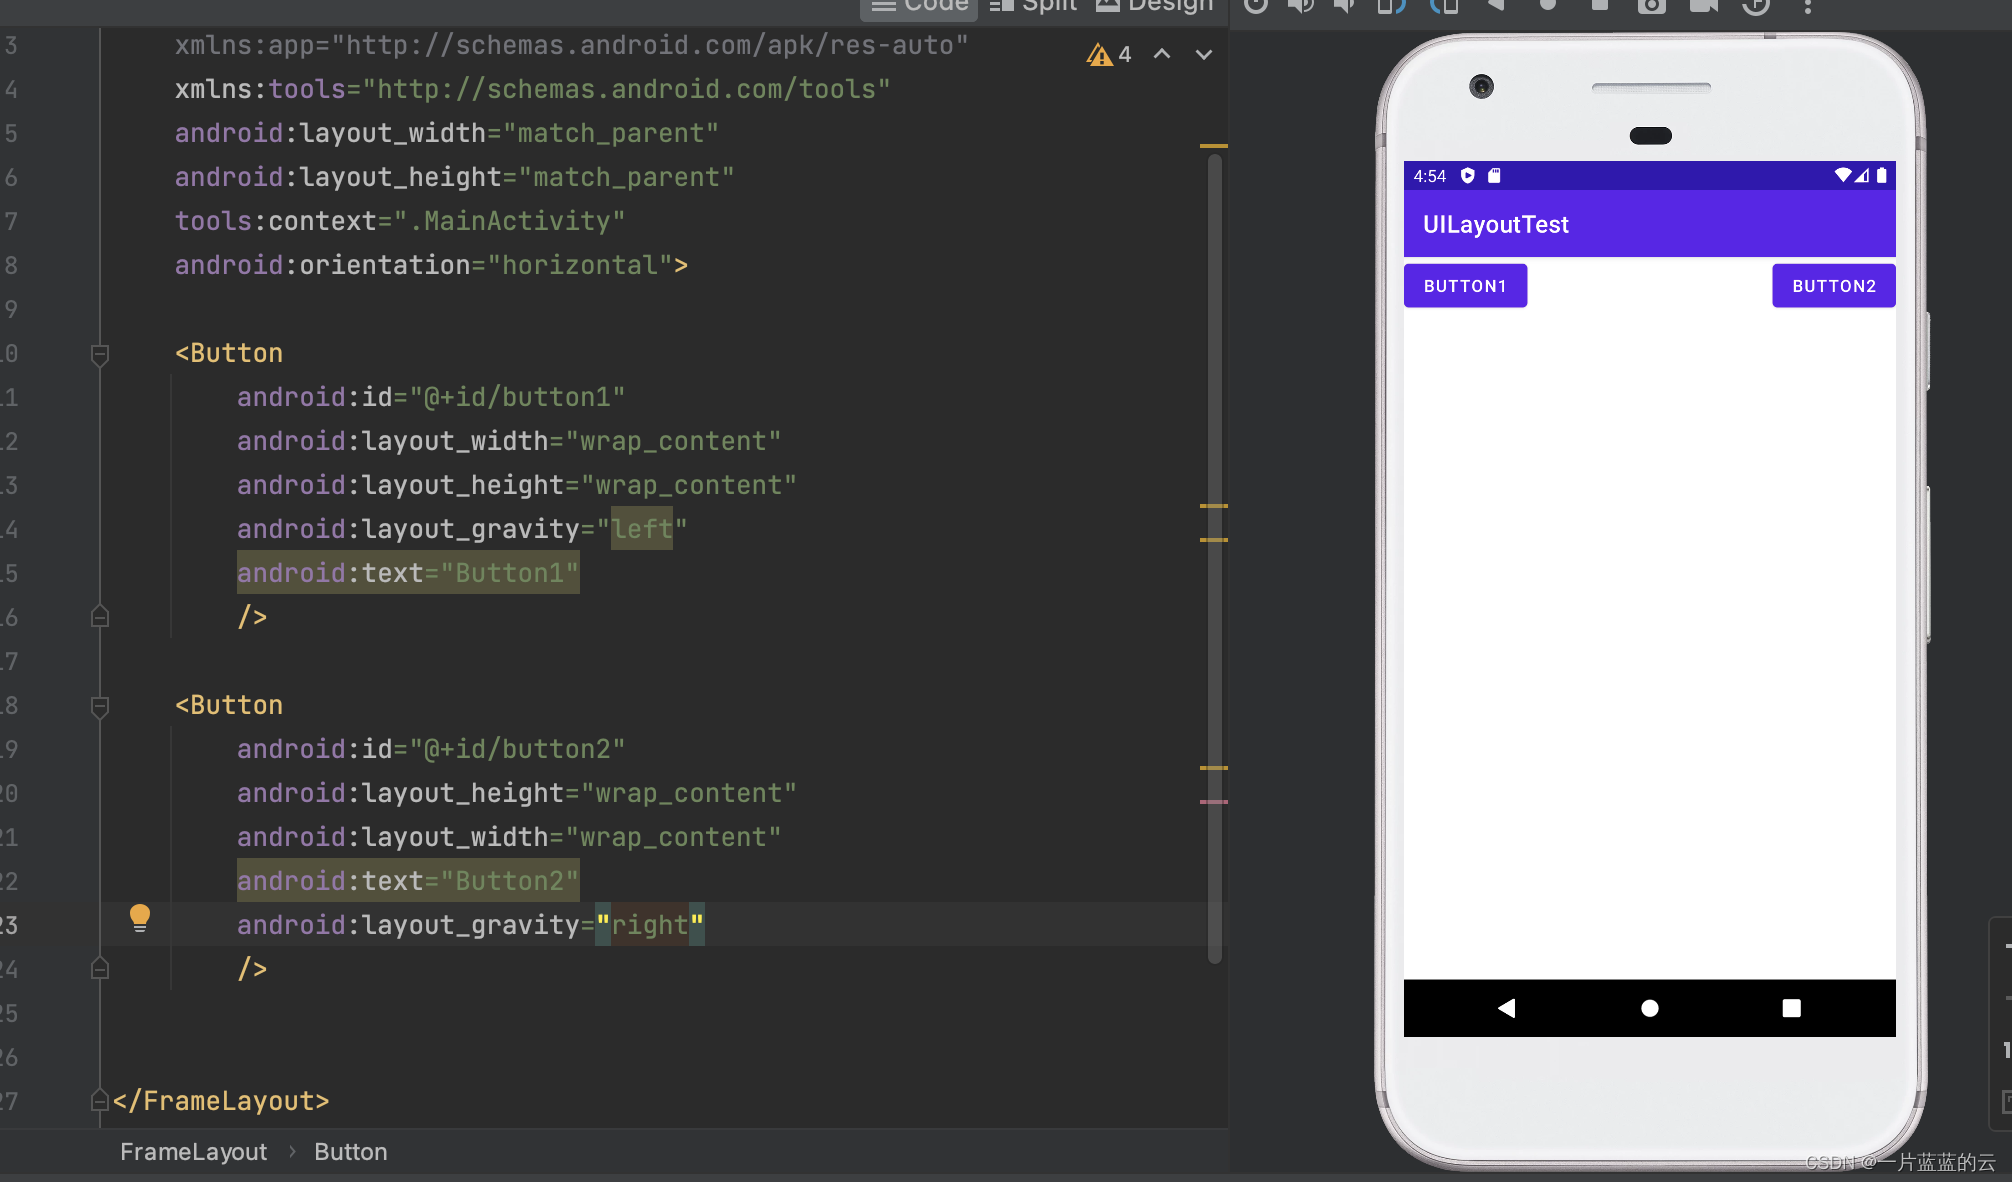Image resolution: width=2012 pixels, height=1182 pixels.
Task: Click the lightbulb quick-fix icon
Action: click(140, 917)
